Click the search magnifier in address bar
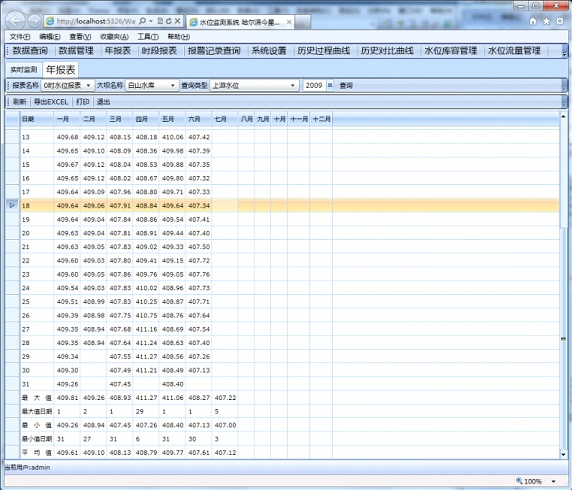The height and width of the screenshot is (490, 572). coord(143,21)
